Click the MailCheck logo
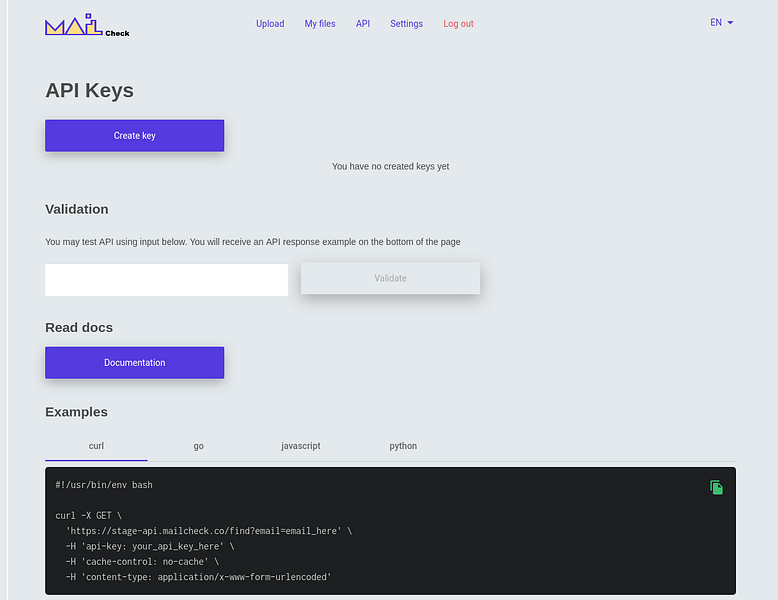The height and width of the screenshot is (600, 778). tap(87, 24)
